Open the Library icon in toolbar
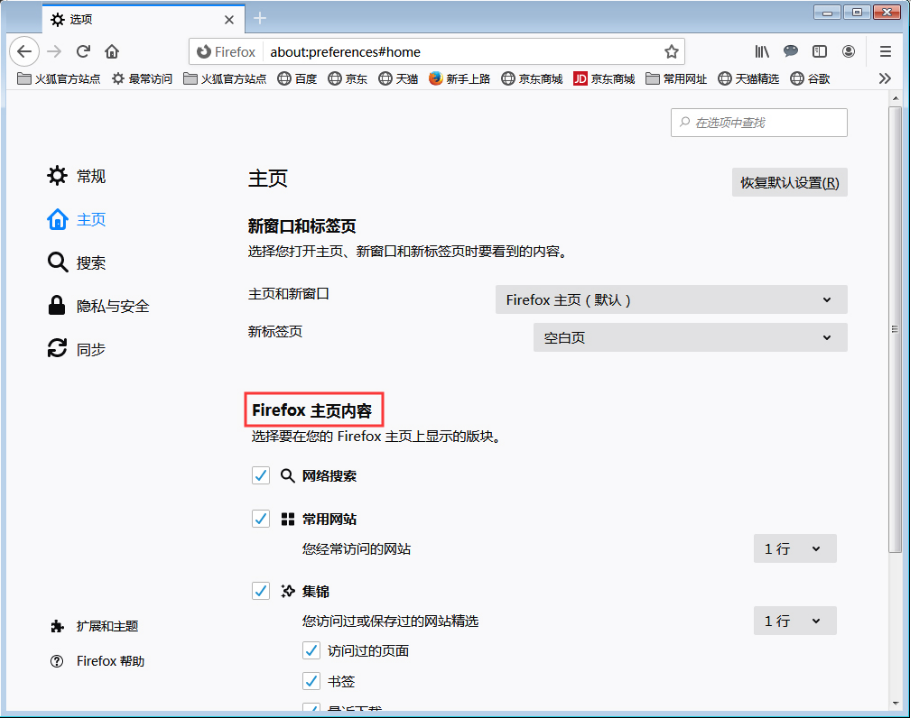This screenshot has width=911, height=718. tap(761, 51)
